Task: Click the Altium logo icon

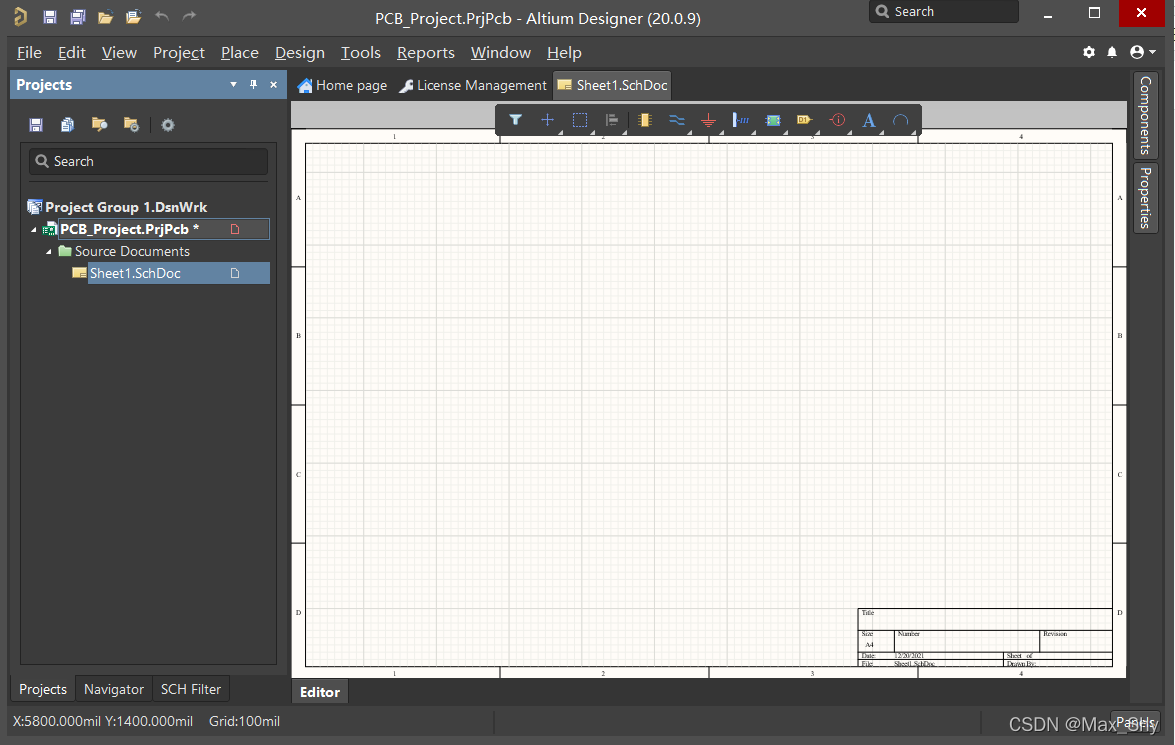Action: [x=20, y=16]
